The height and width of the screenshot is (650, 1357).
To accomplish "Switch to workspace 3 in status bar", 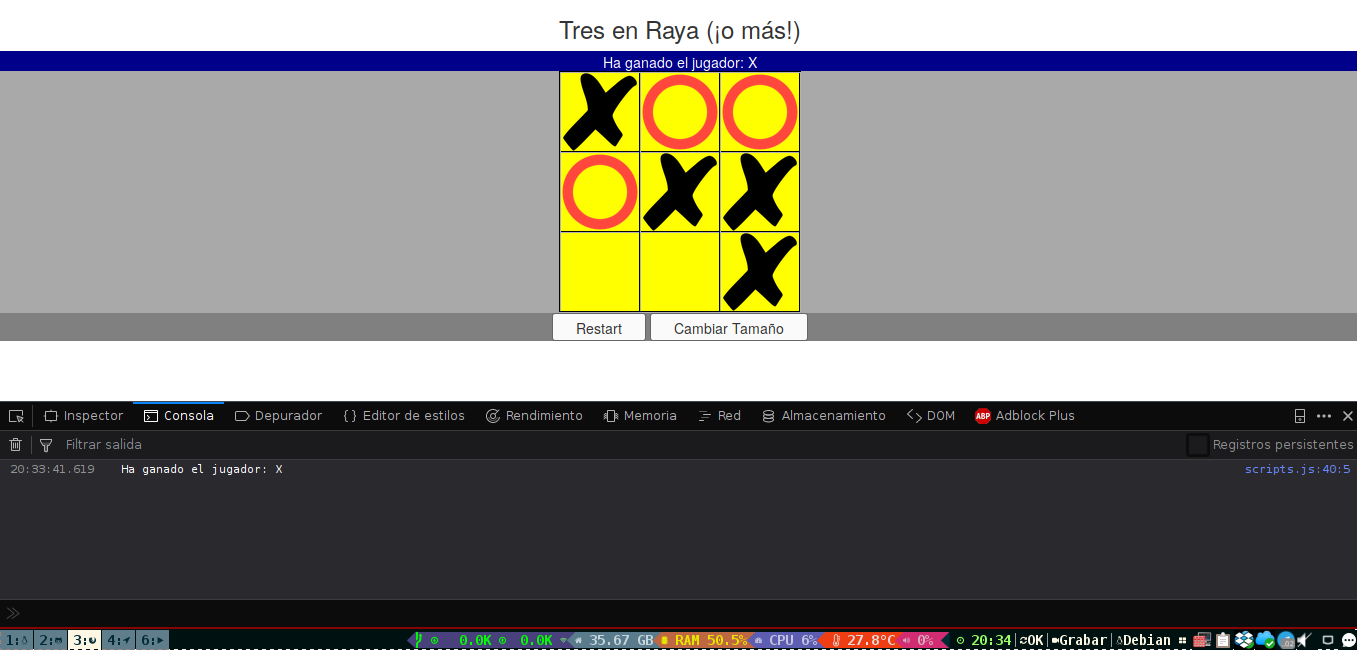I will (x=85, y=640).
